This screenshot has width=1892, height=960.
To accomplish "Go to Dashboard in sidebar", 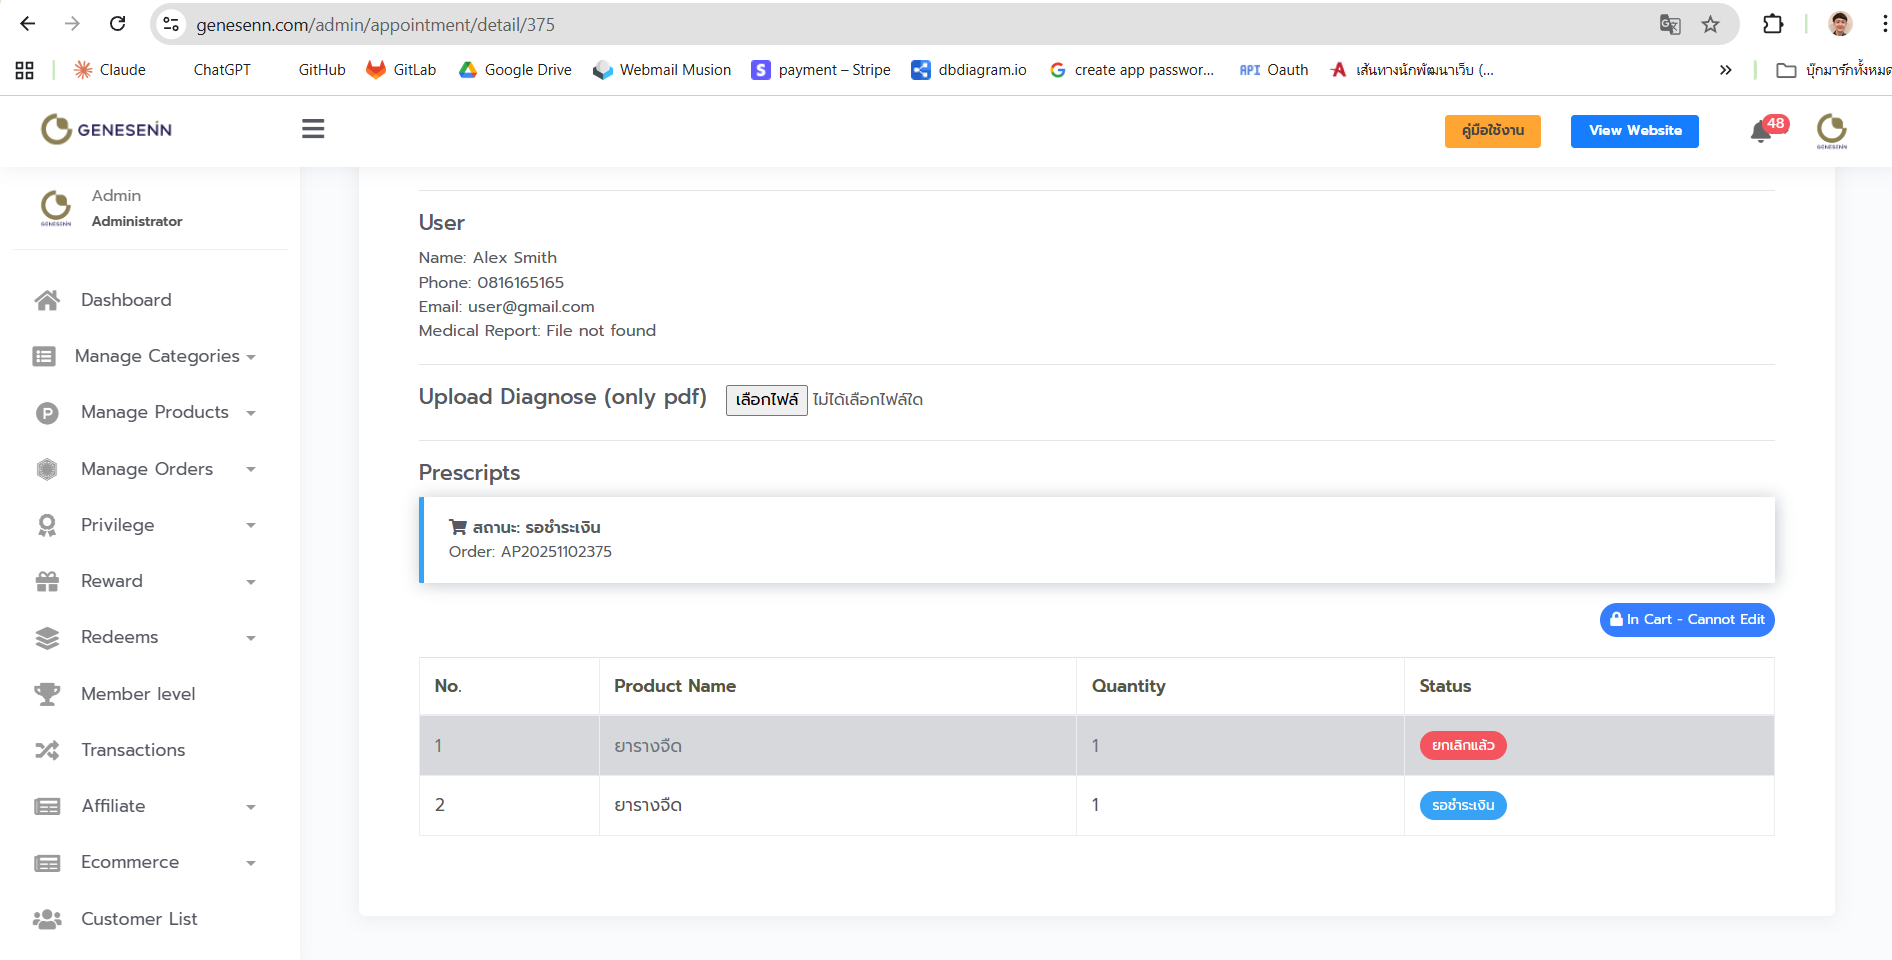I will coord(126,300).
